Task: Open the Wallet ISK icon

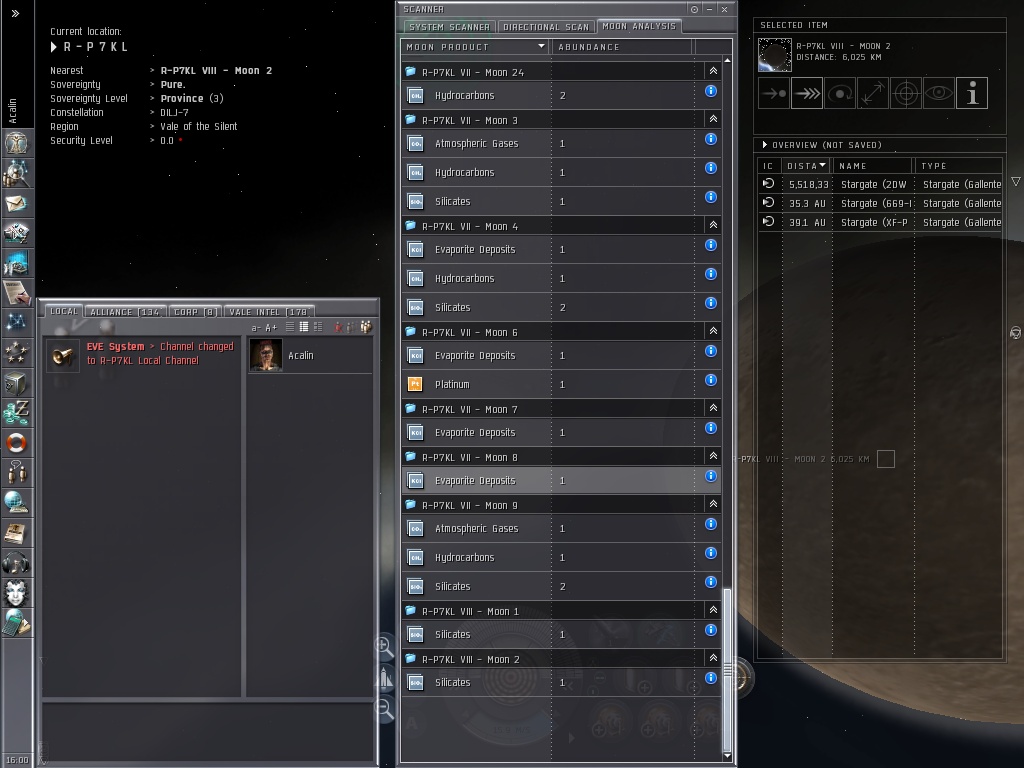Action: tap(16, 413)
